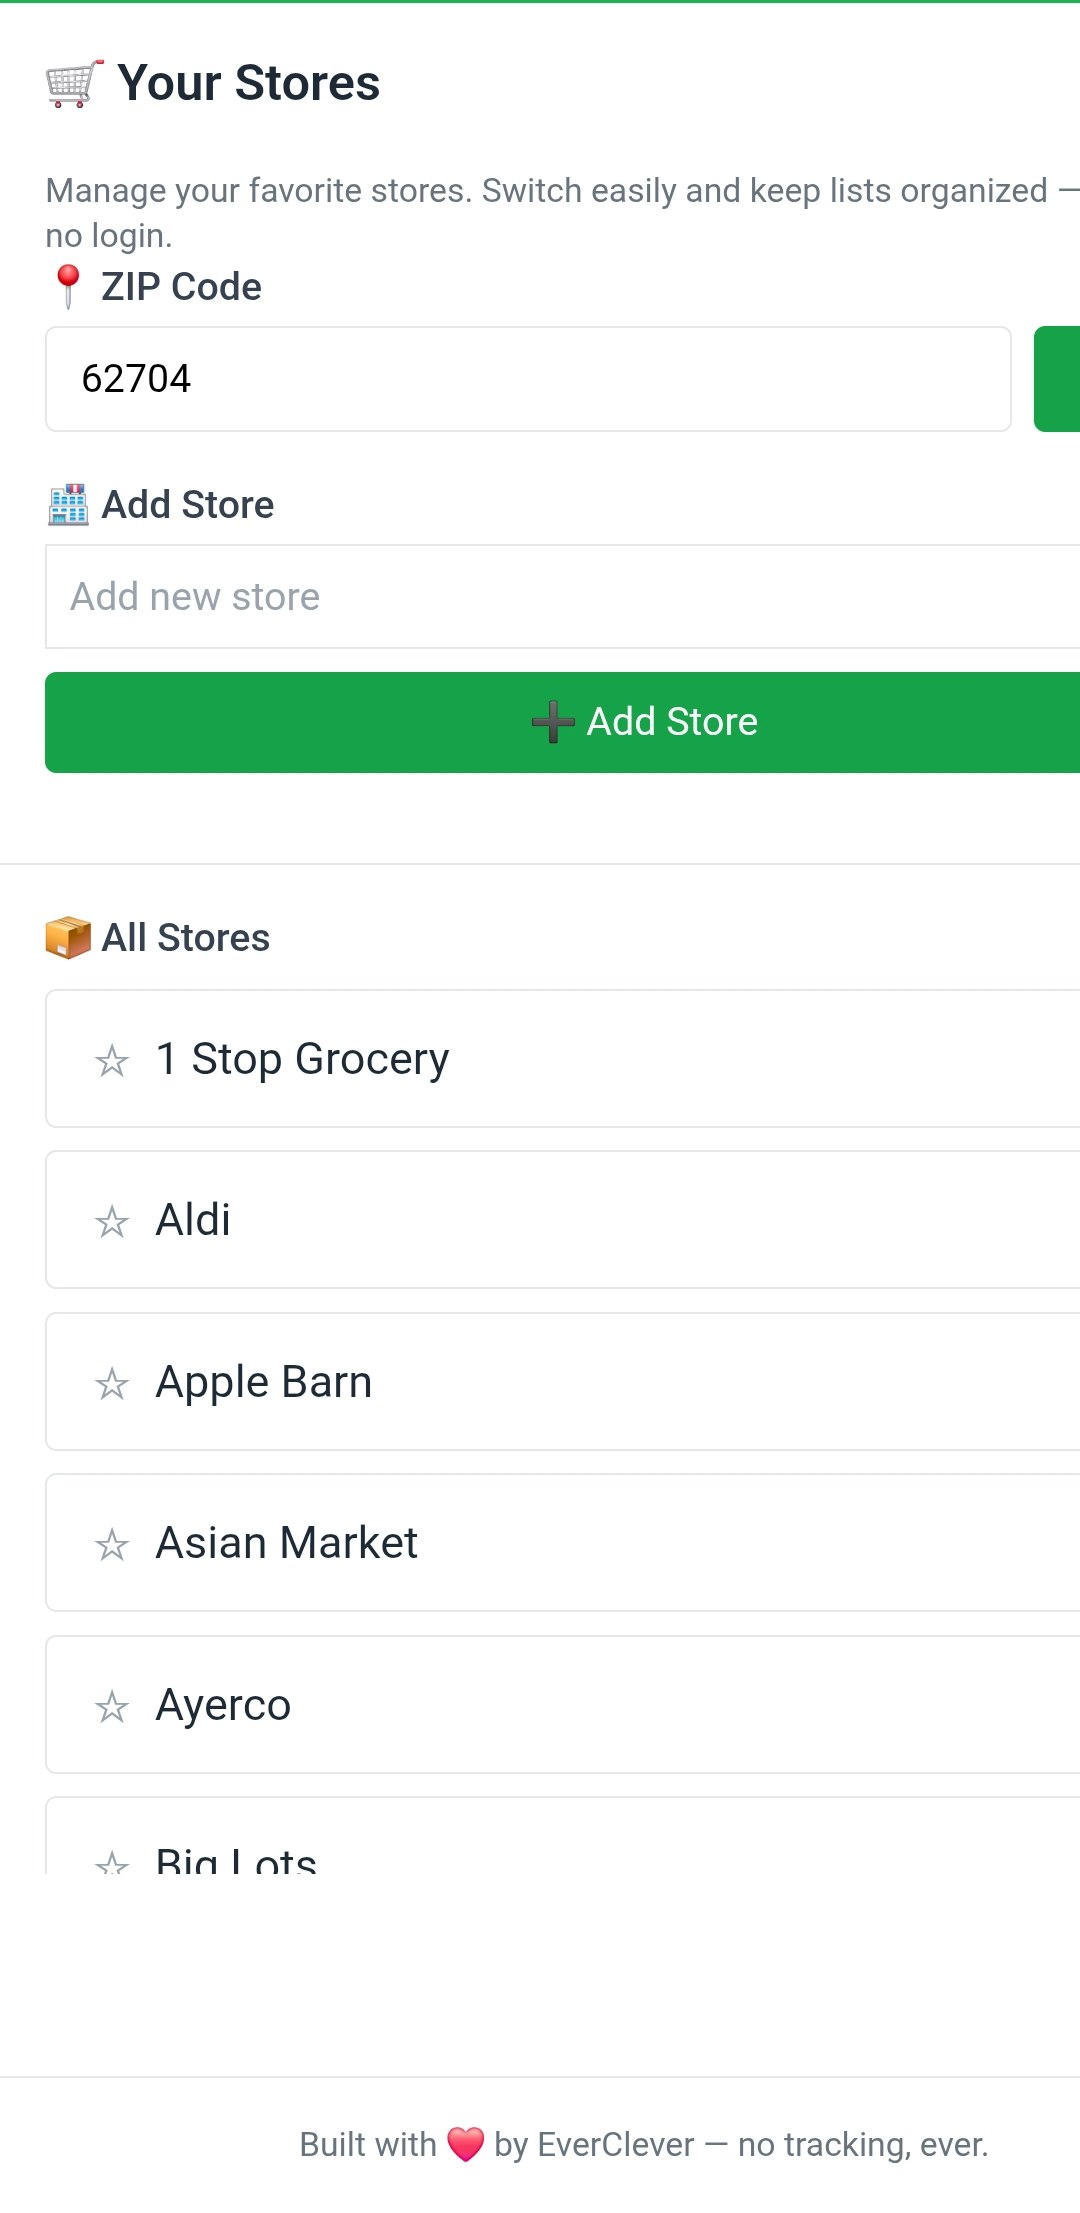This screenshot has height=2213, width=1080.
Task: Favorite the 1 Stop Grocery star
Action: click(112, 1061)
